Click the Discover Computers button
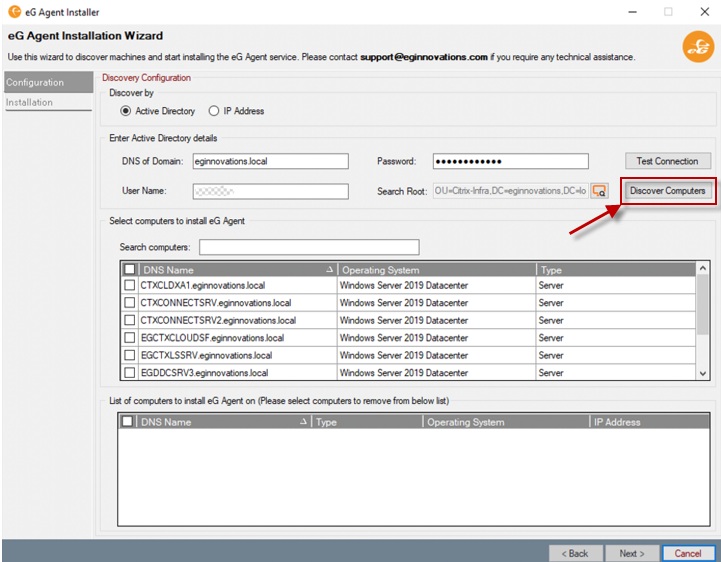 667,191
